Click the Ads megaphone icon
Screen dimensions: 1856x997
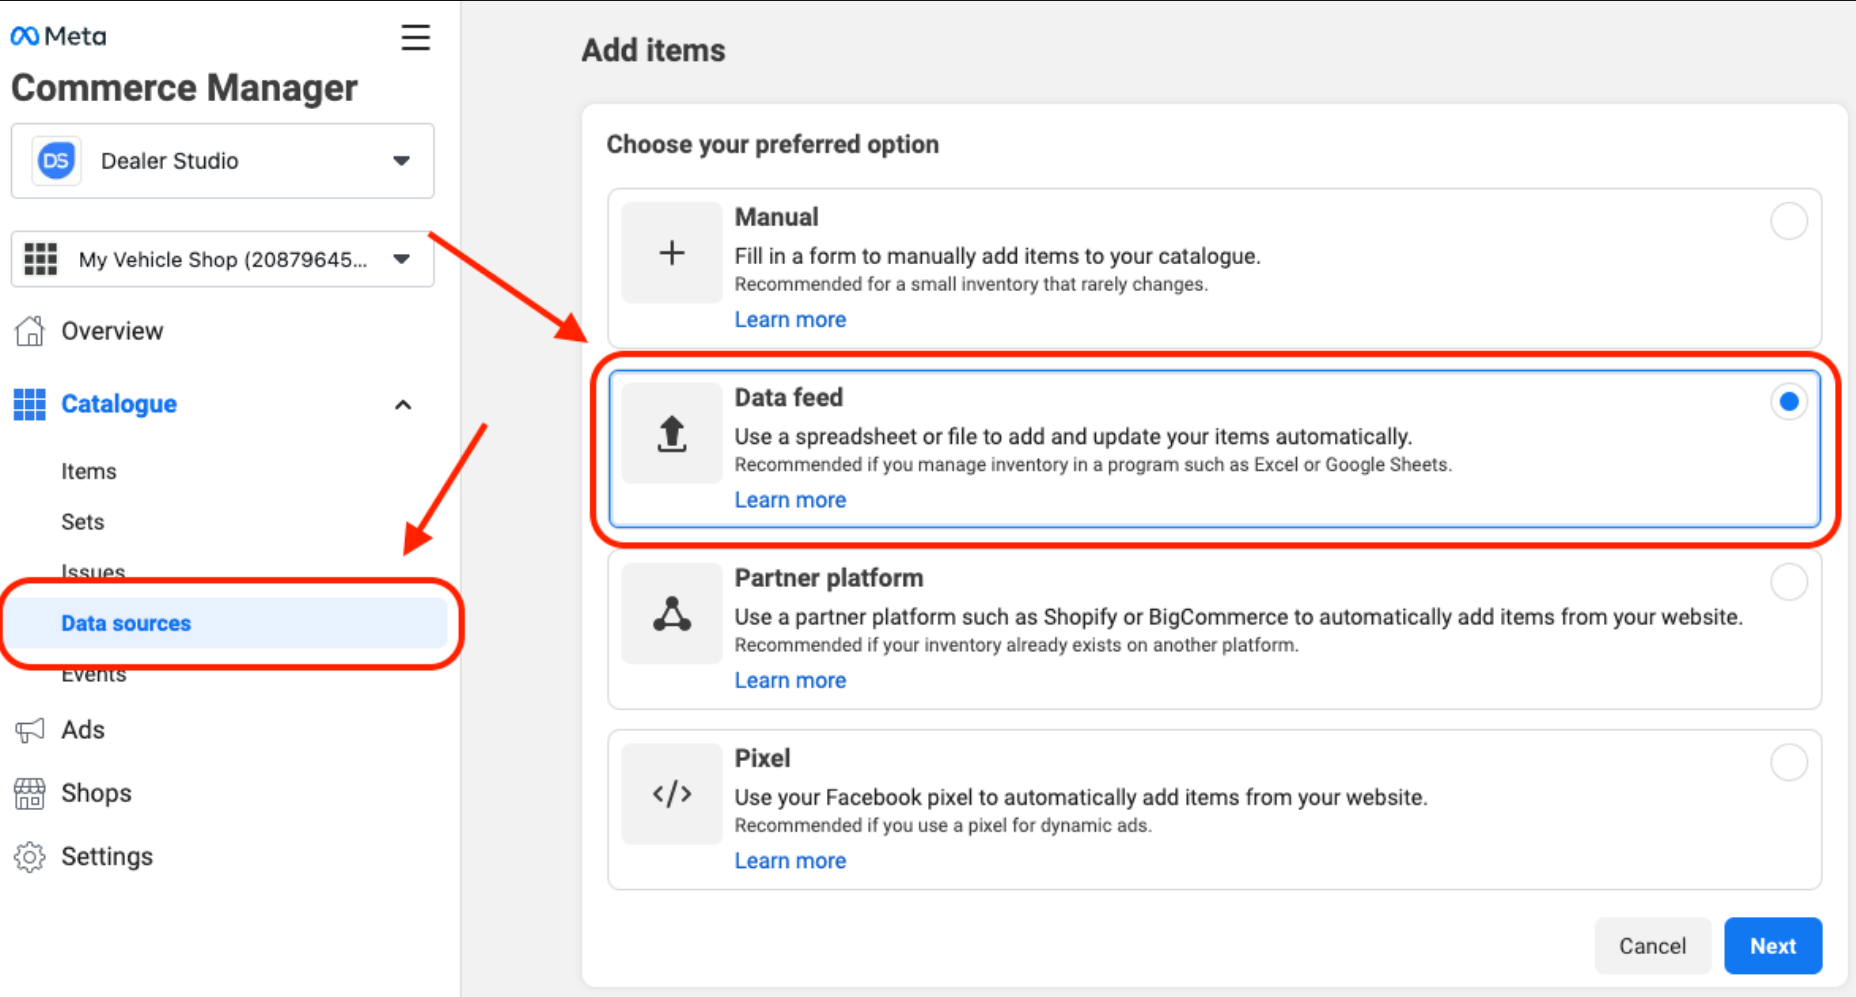point(30,730)
